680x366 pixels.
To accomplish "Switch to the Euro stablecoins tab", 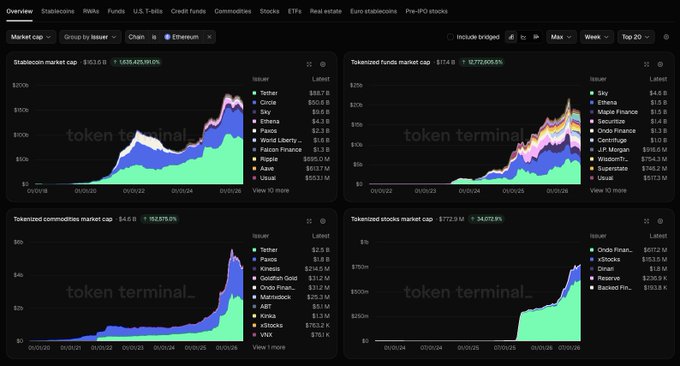I will pos(373,11).
